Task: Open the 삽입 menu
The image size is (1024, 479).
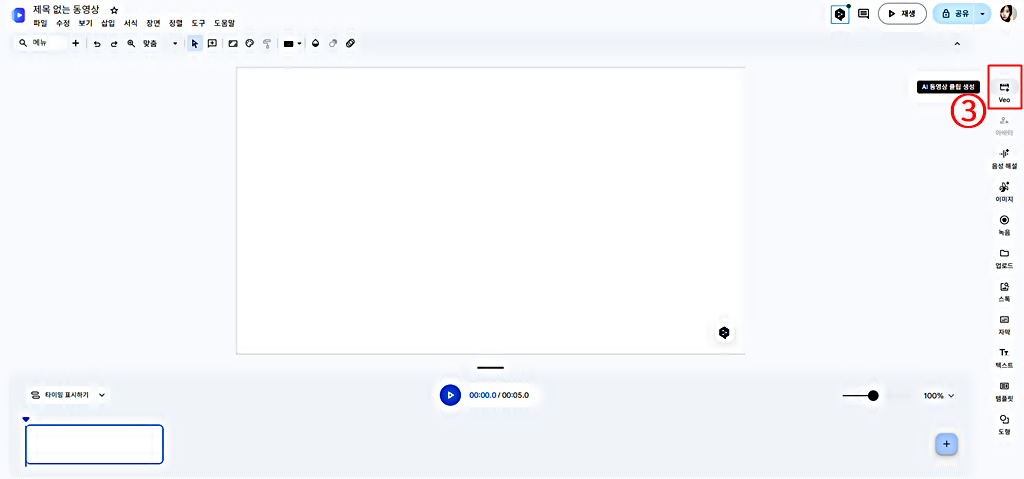Action: [x=108, y=23]
